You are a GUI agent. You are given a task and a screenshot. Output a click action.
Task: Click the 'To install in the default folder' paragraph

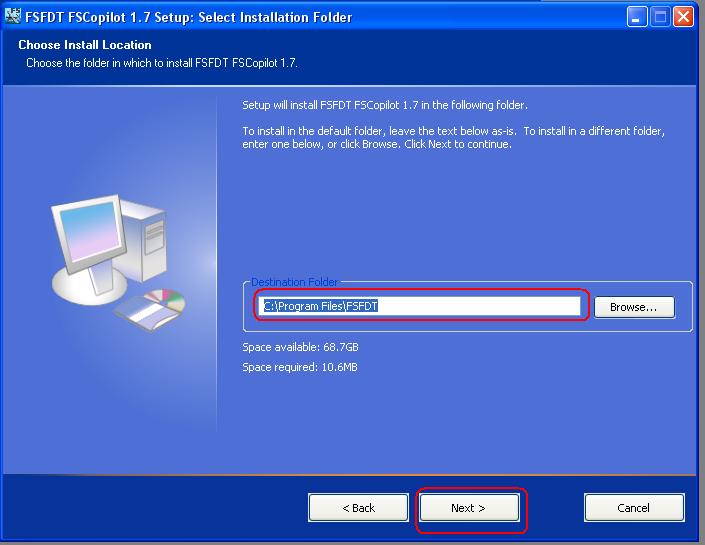(453, 138)
